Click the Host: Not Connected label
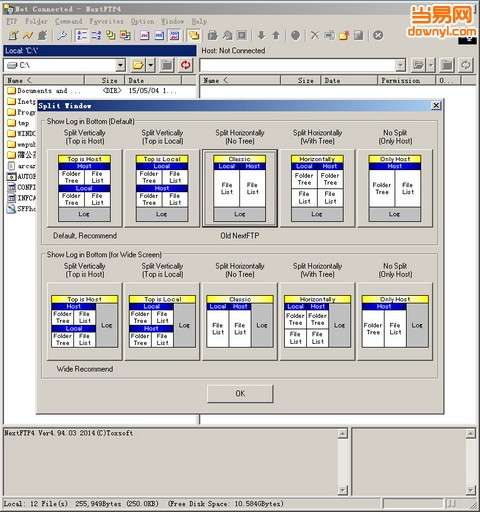Viewport: 480px width, 512px height. 233,51
